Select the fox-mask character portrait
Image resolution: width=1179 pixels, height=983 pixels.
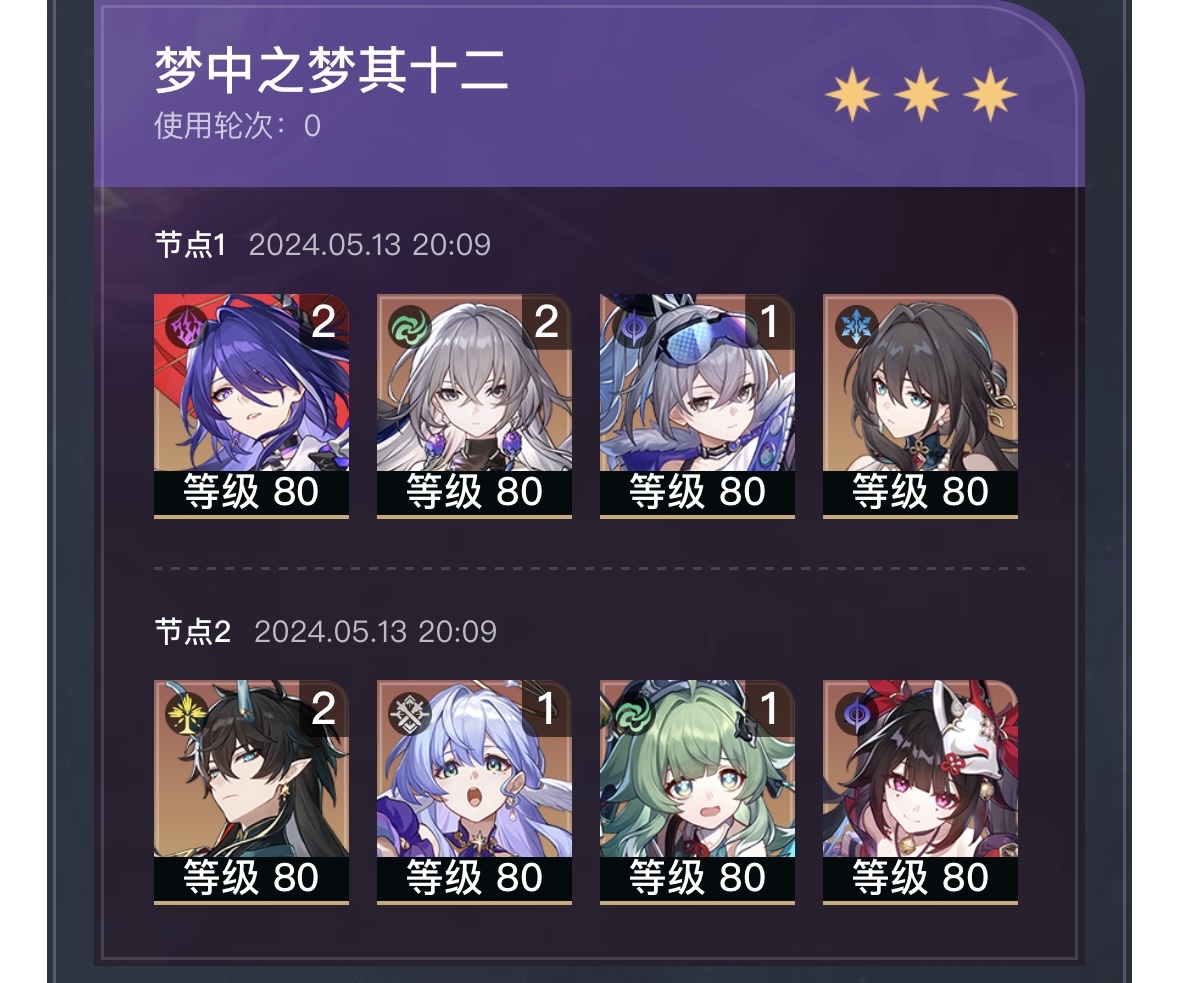pos(920,792)
